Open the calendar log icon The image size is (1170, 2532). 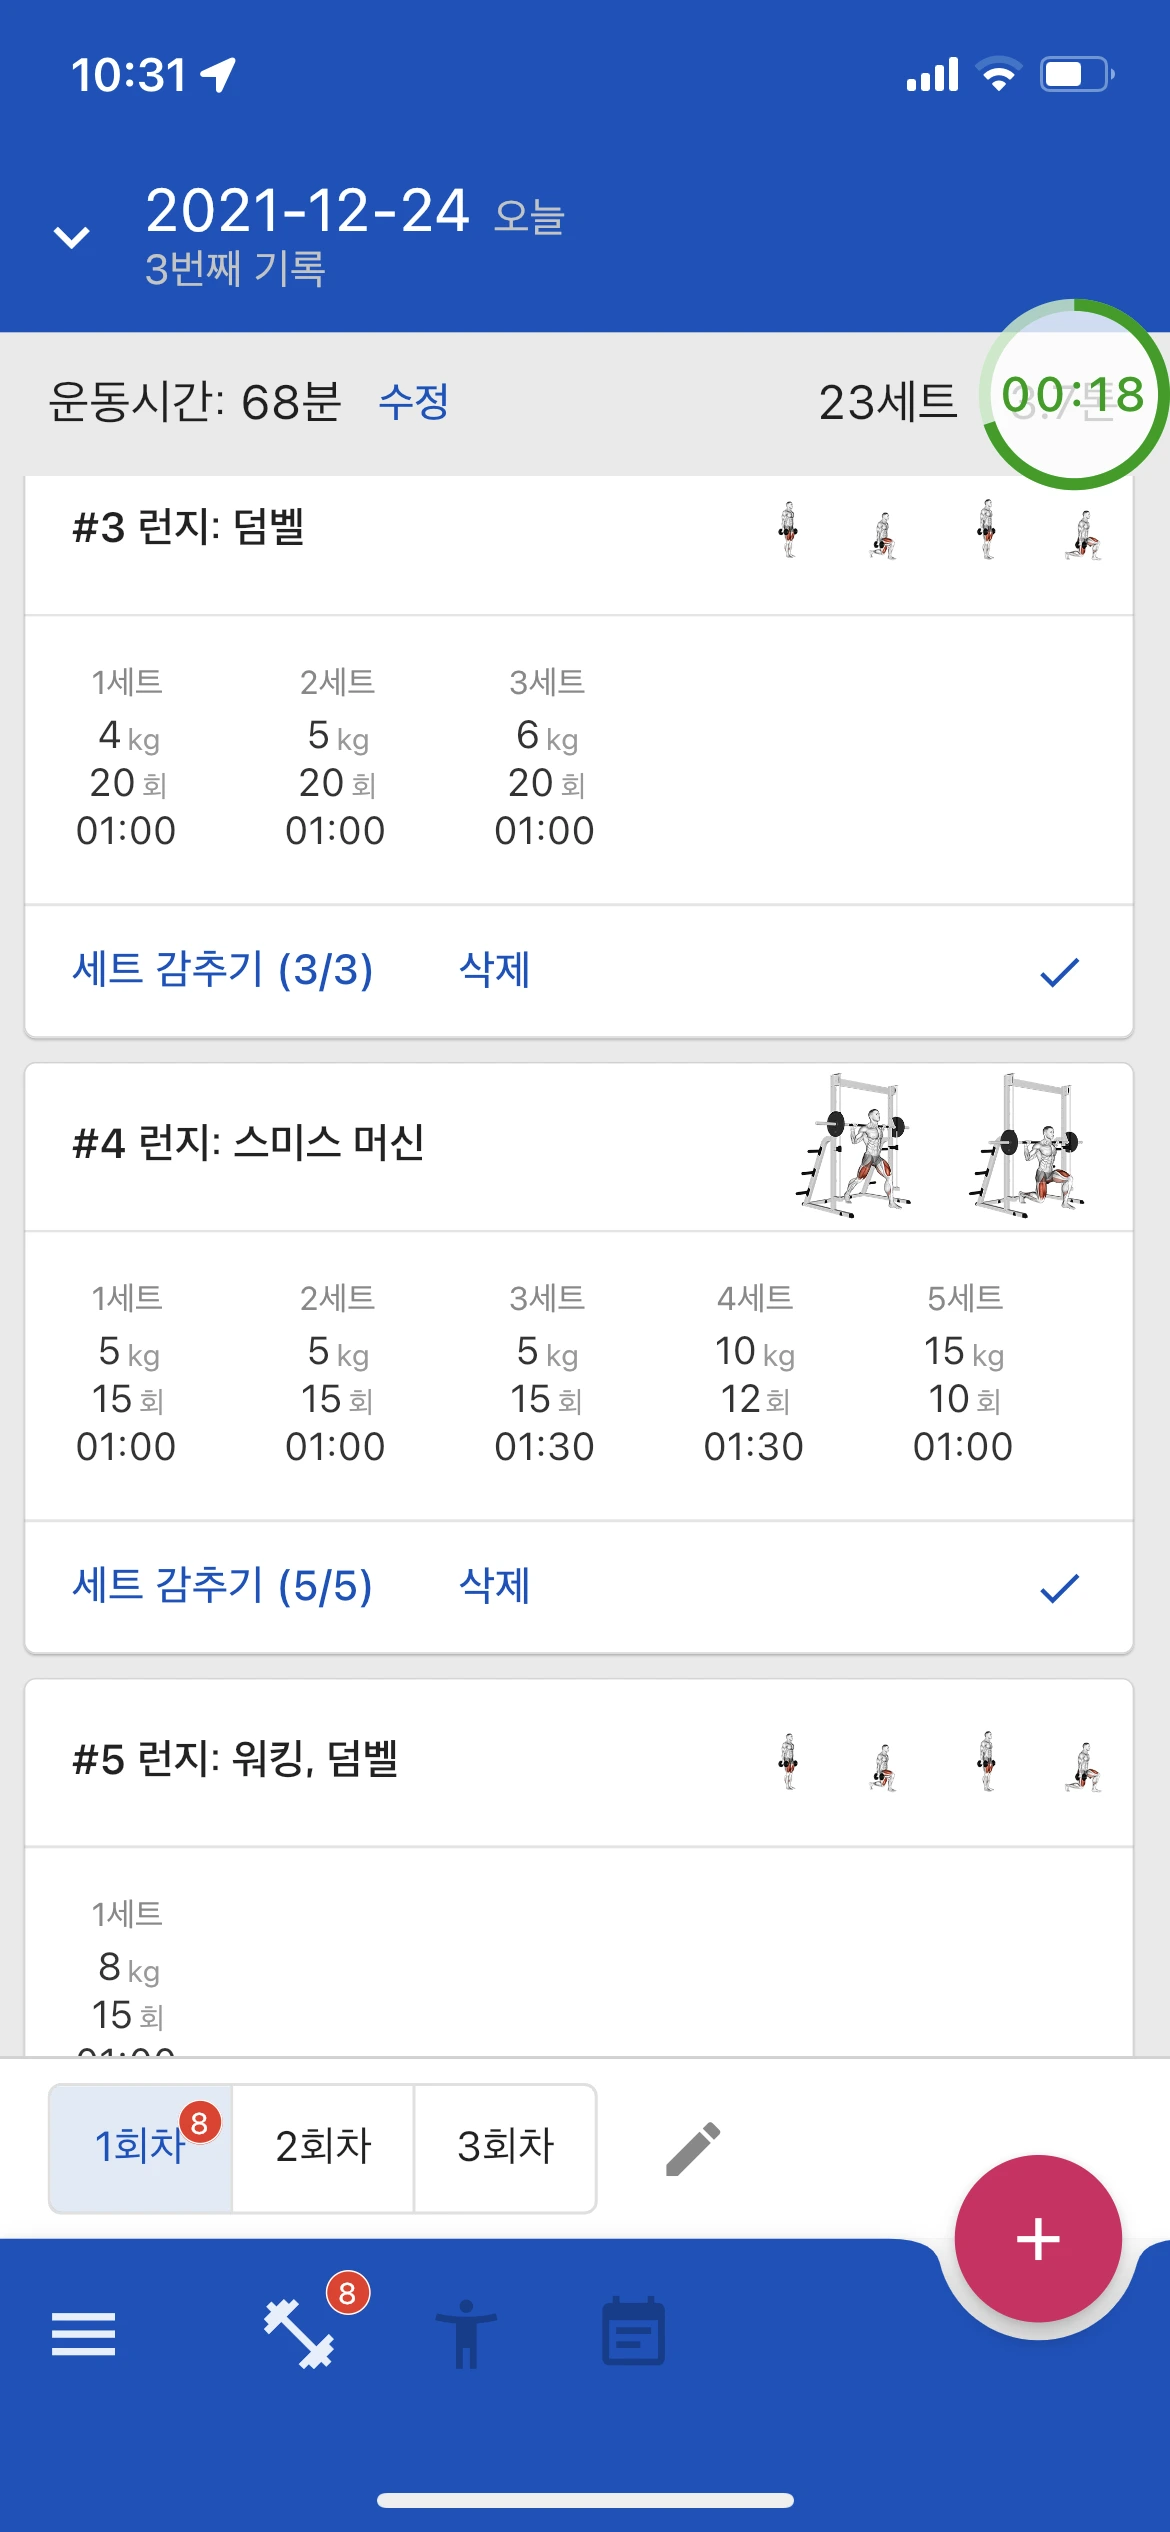[x=633, y=2331]
